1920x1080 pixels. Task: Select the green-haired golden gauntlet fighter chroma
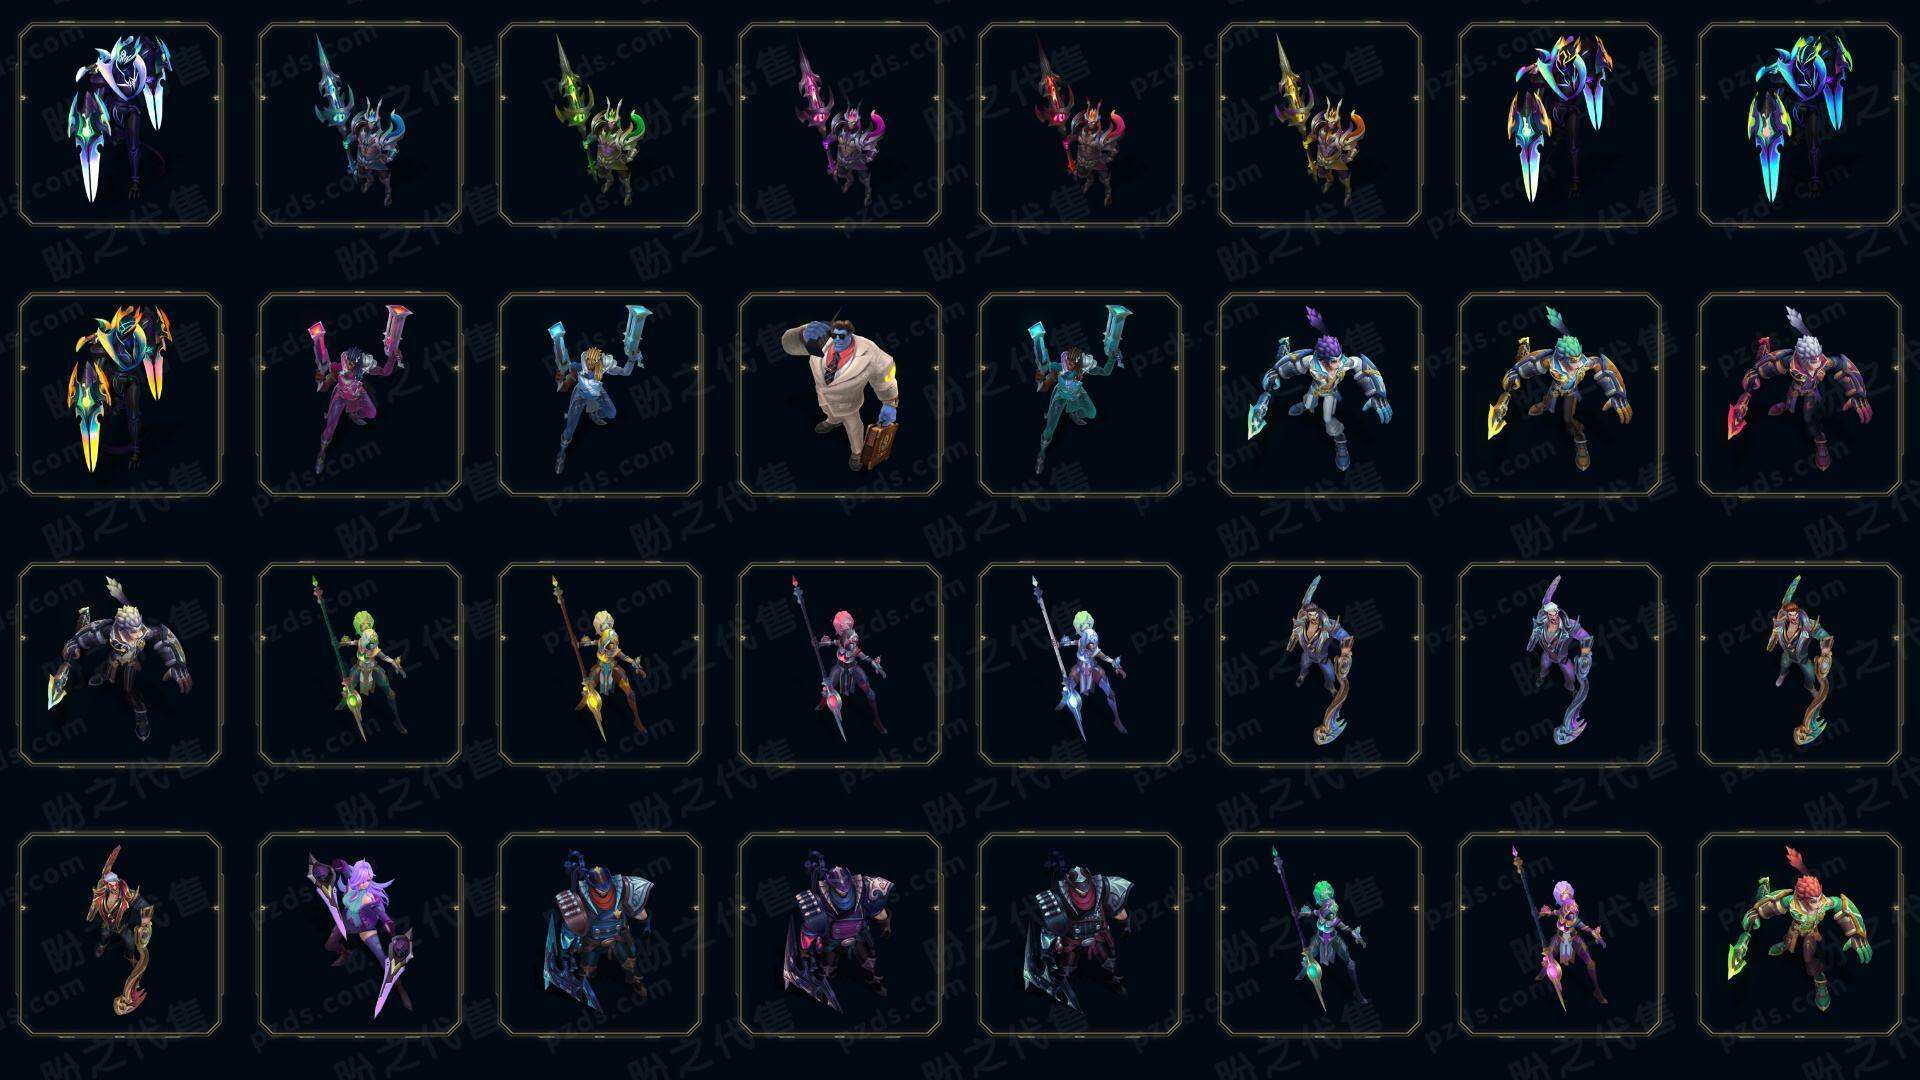[x=1560, y=394]
